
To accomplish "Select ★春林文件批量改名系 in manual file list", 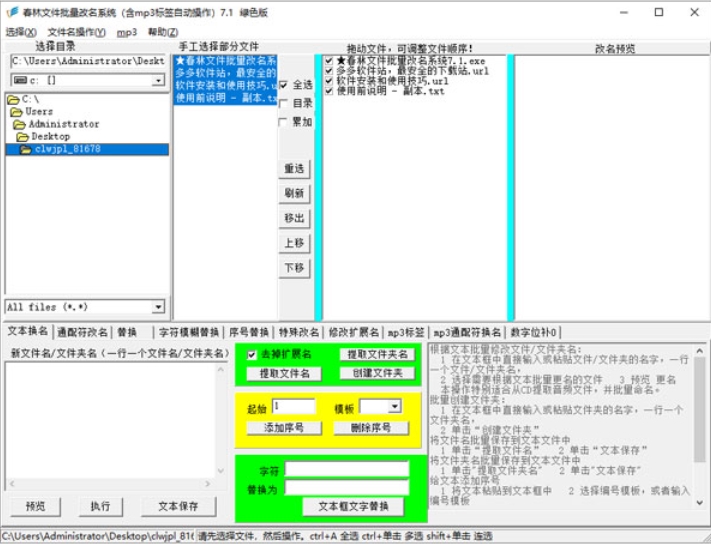I will pos(225,61).
